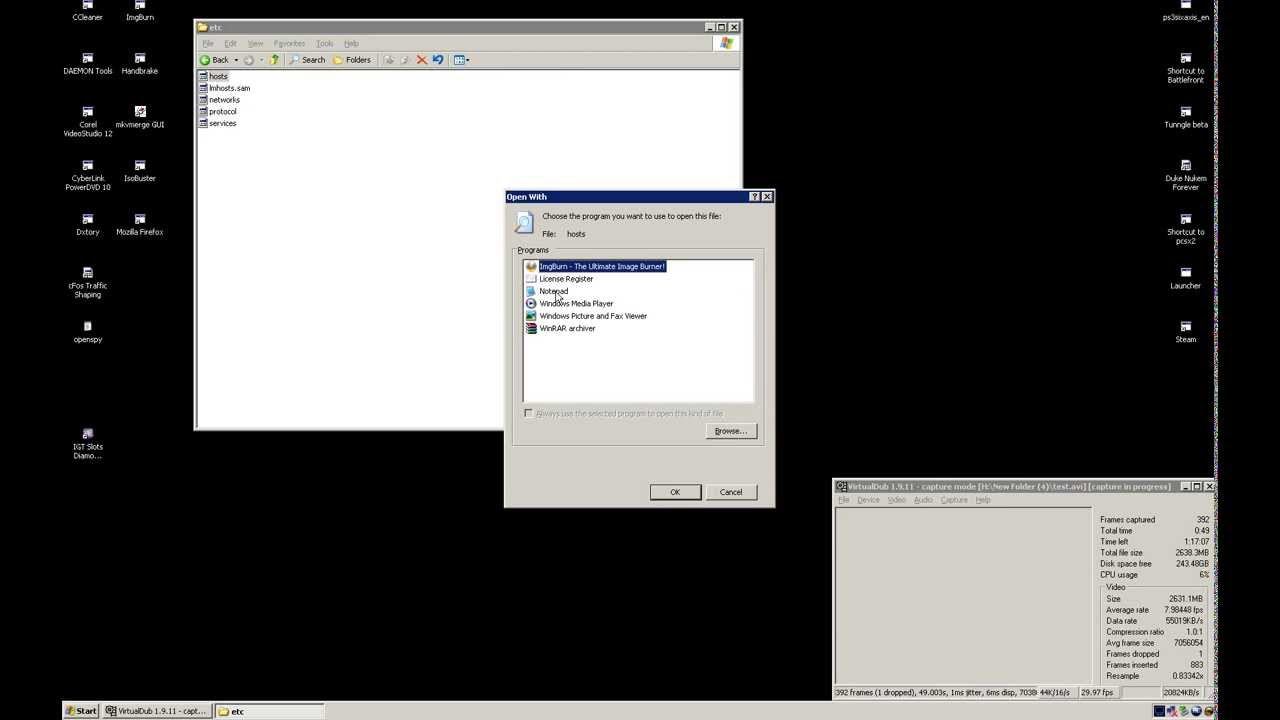
Task: Click OK in the Open With dialog
Action: 675,492
